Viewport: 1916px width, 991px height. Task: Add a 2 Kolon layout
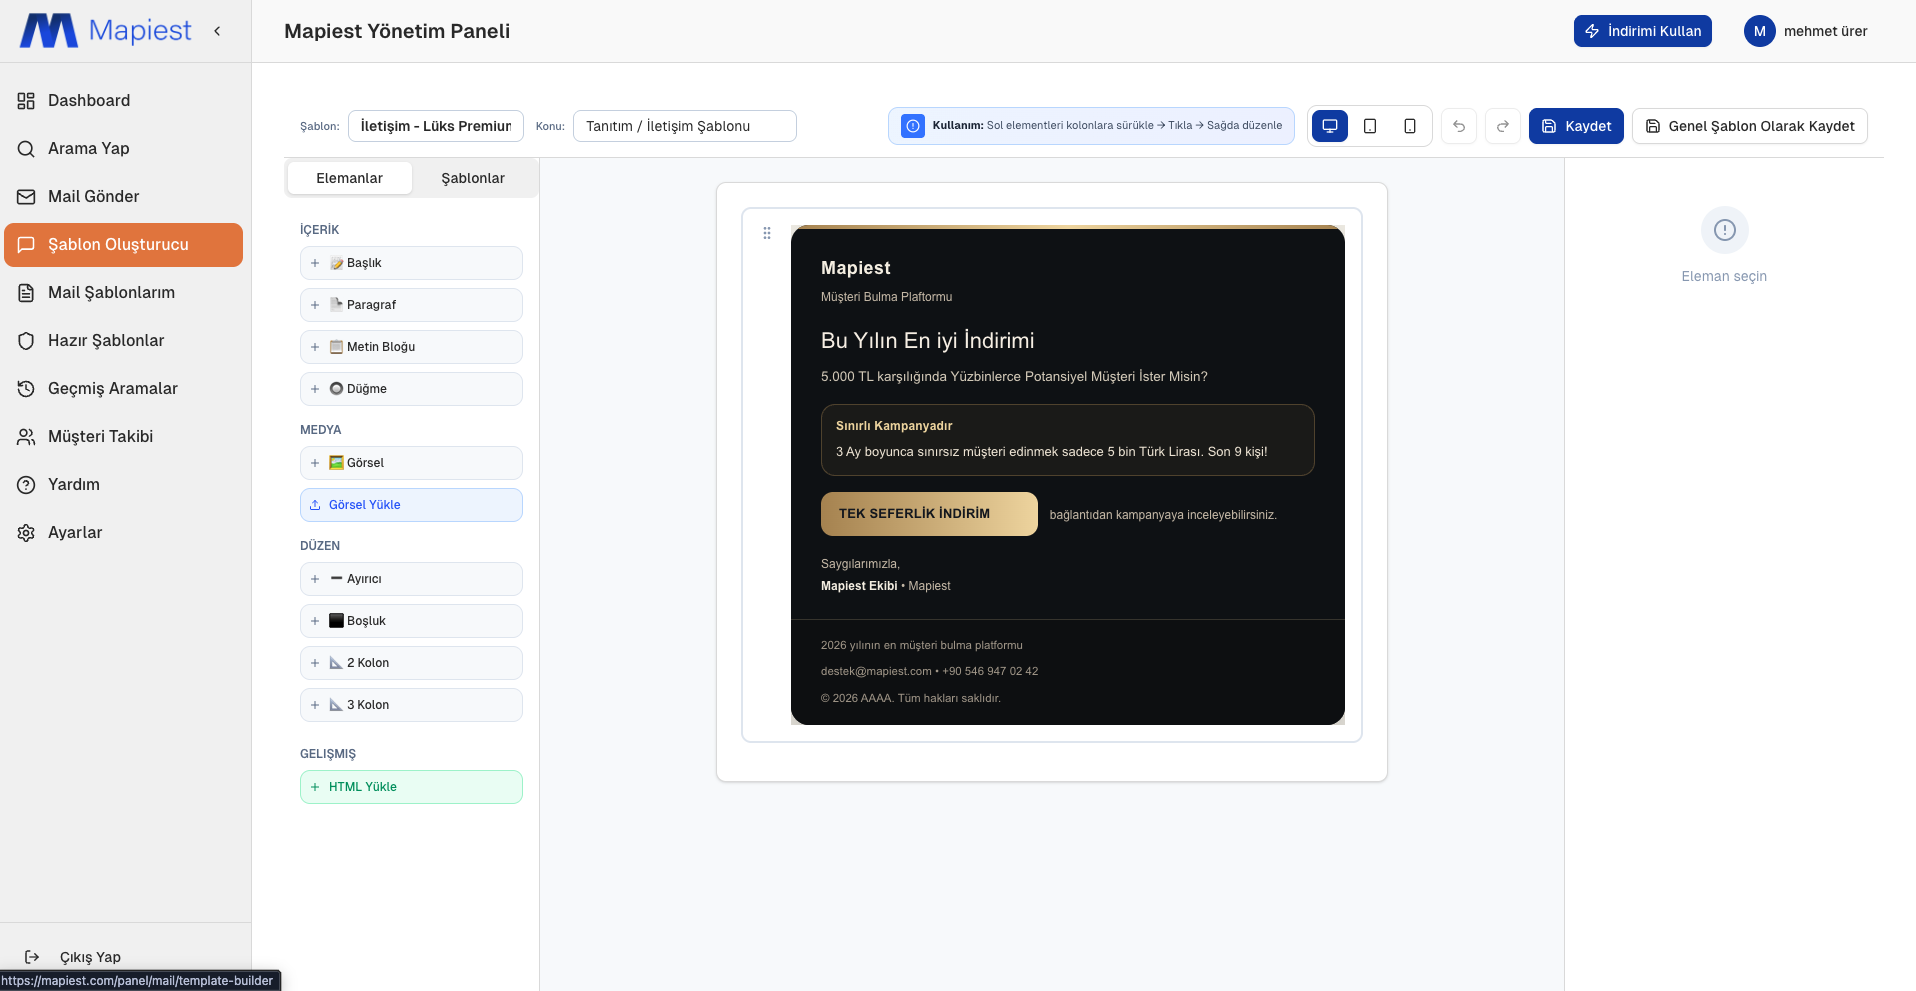[x=411, y=663]
